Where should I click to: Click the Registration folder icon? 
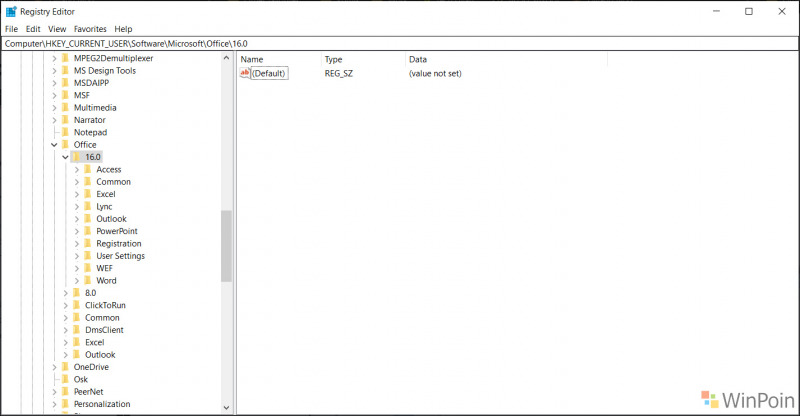point(88,243)
